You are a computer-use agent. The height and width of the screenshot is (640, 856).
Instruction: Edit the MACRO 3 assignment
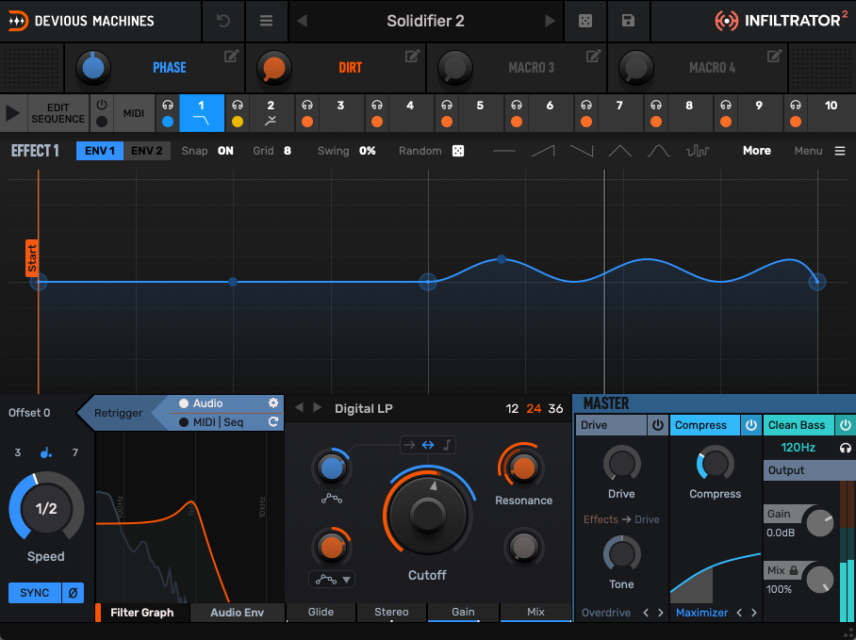[593, 56]
